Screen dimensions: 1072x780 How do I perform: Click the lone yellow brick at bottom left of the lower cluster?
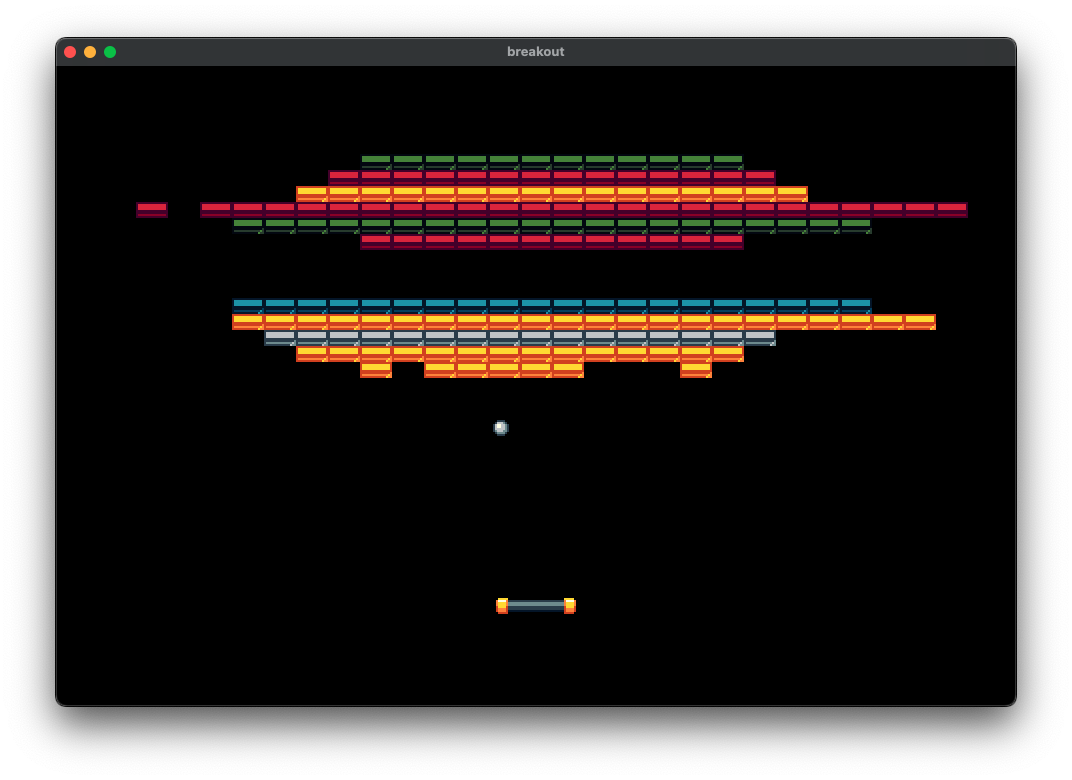(376, 370)
